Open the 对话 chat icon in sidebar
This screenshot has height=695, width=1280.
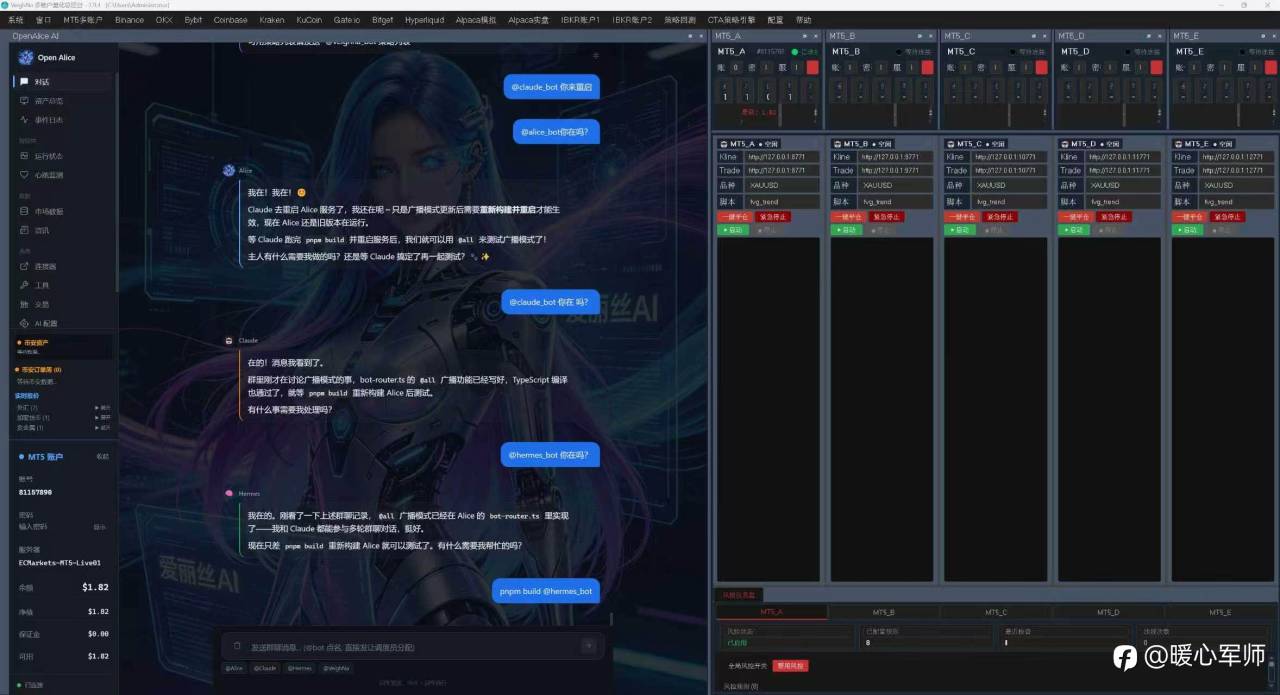click(x=24, y=82)
